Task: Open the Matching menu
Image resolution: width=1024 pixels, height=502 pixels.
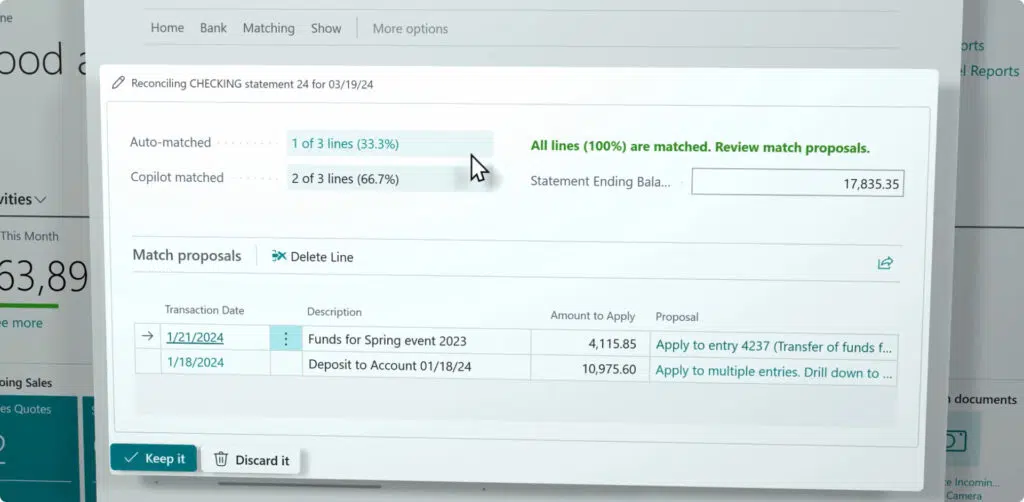Action: point(268,28)
